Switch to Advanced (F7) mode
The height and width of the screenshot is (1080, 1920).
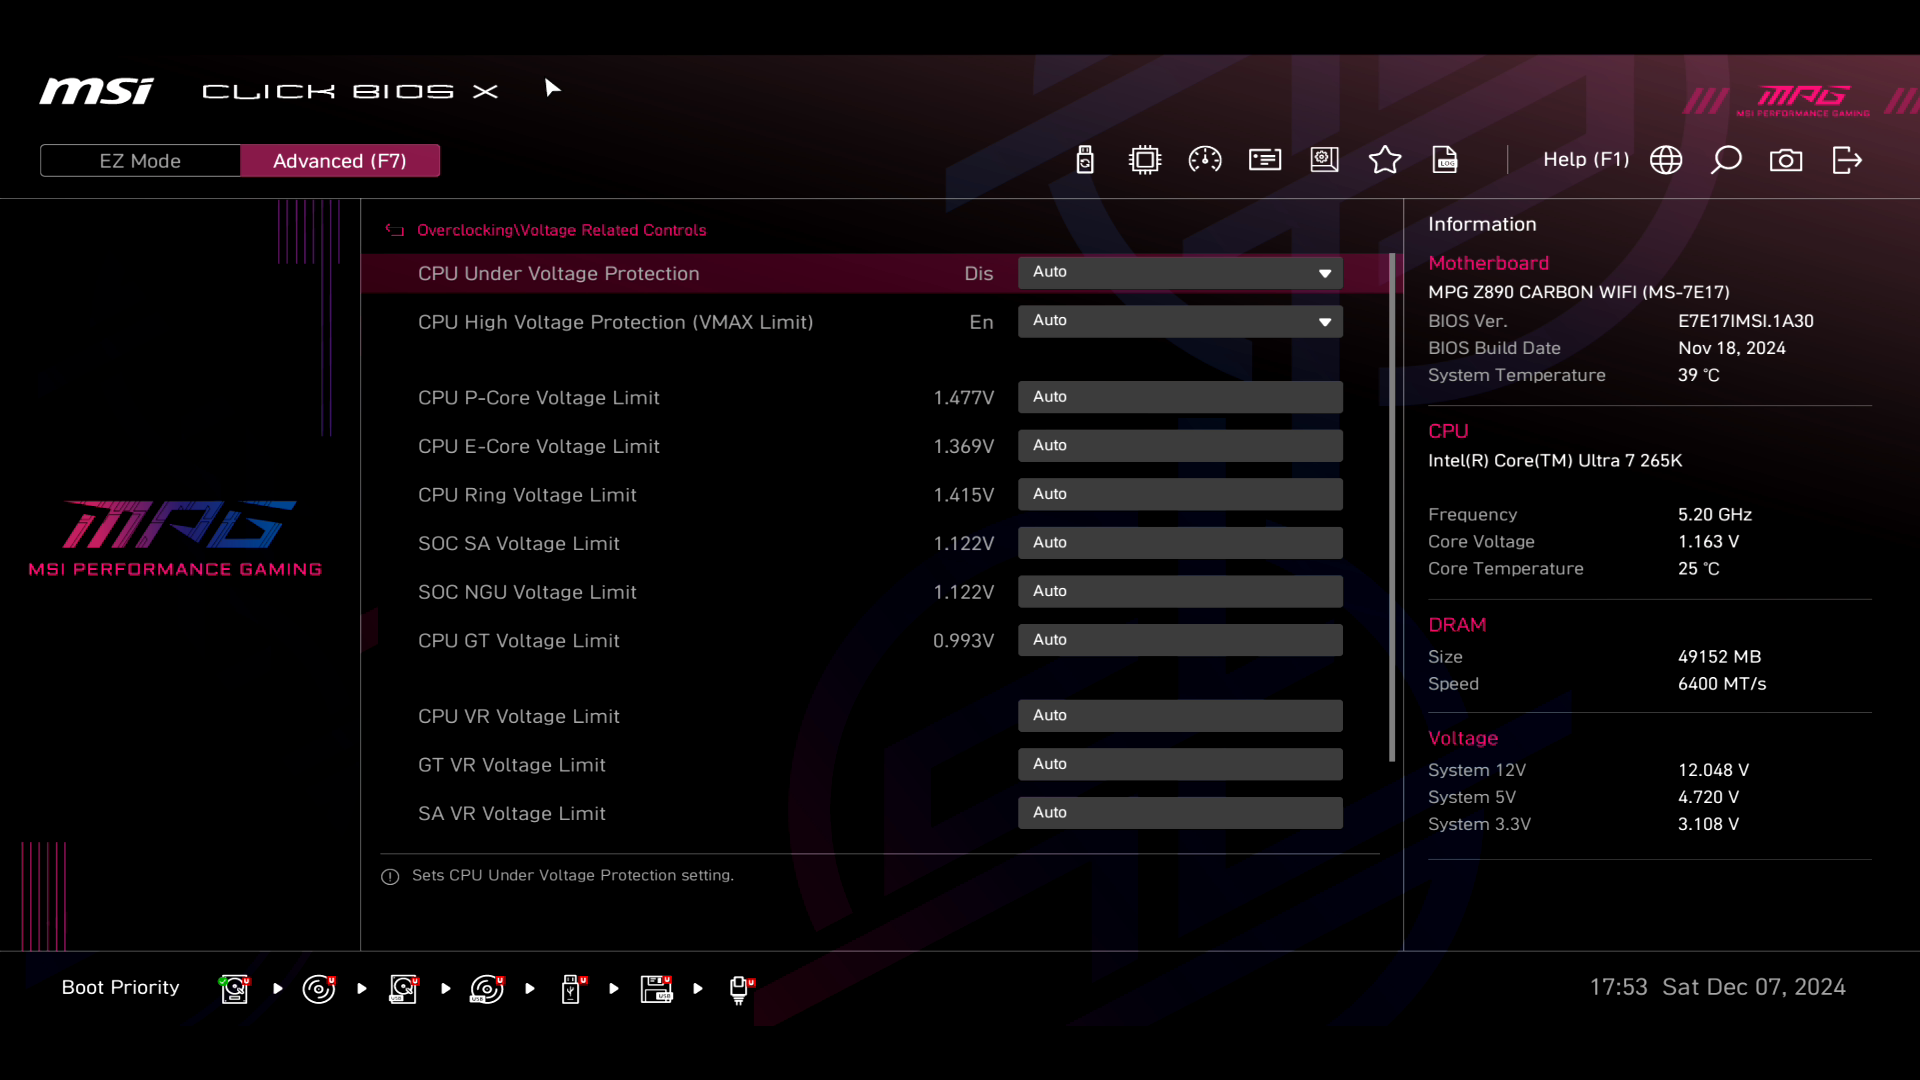pos(339,161)
